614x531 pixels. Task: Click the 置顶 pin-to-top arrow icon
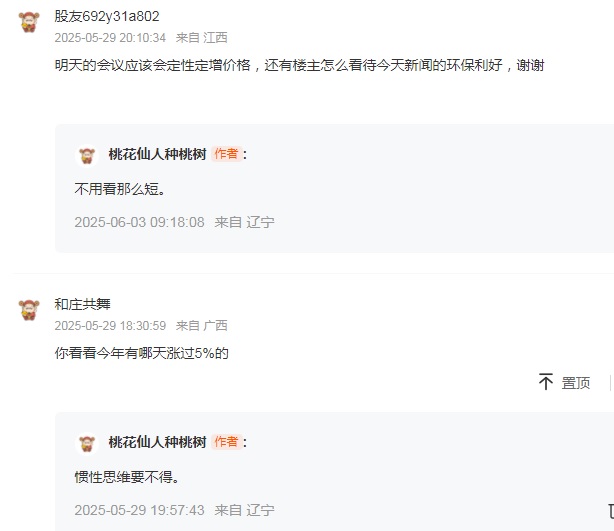tap(546, 382)
